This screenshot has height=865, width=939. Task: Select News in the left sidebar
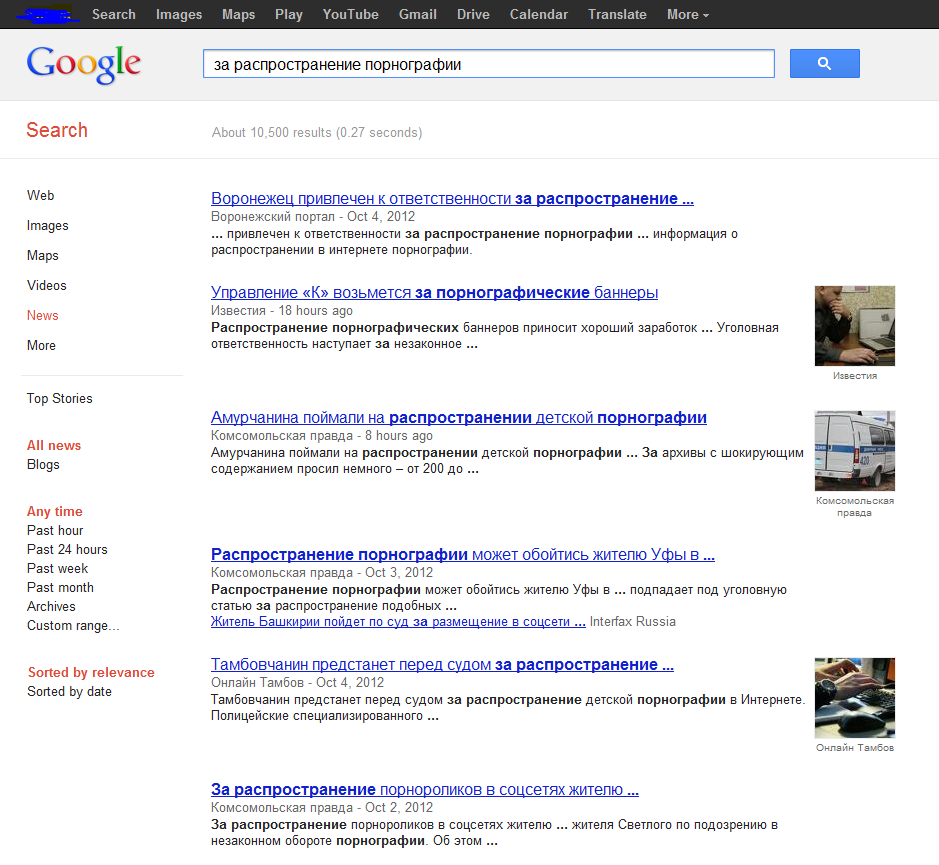coord(43,315)
